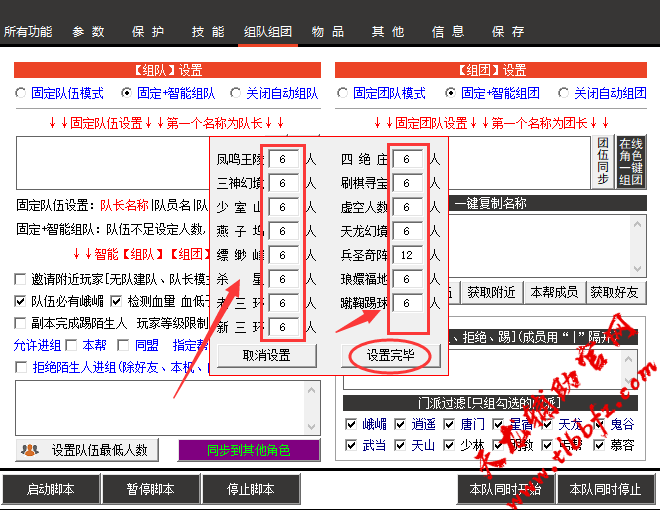Switch to the 其他 tab
The width and height of the screenshot is (660, 510).
point(388,32)
